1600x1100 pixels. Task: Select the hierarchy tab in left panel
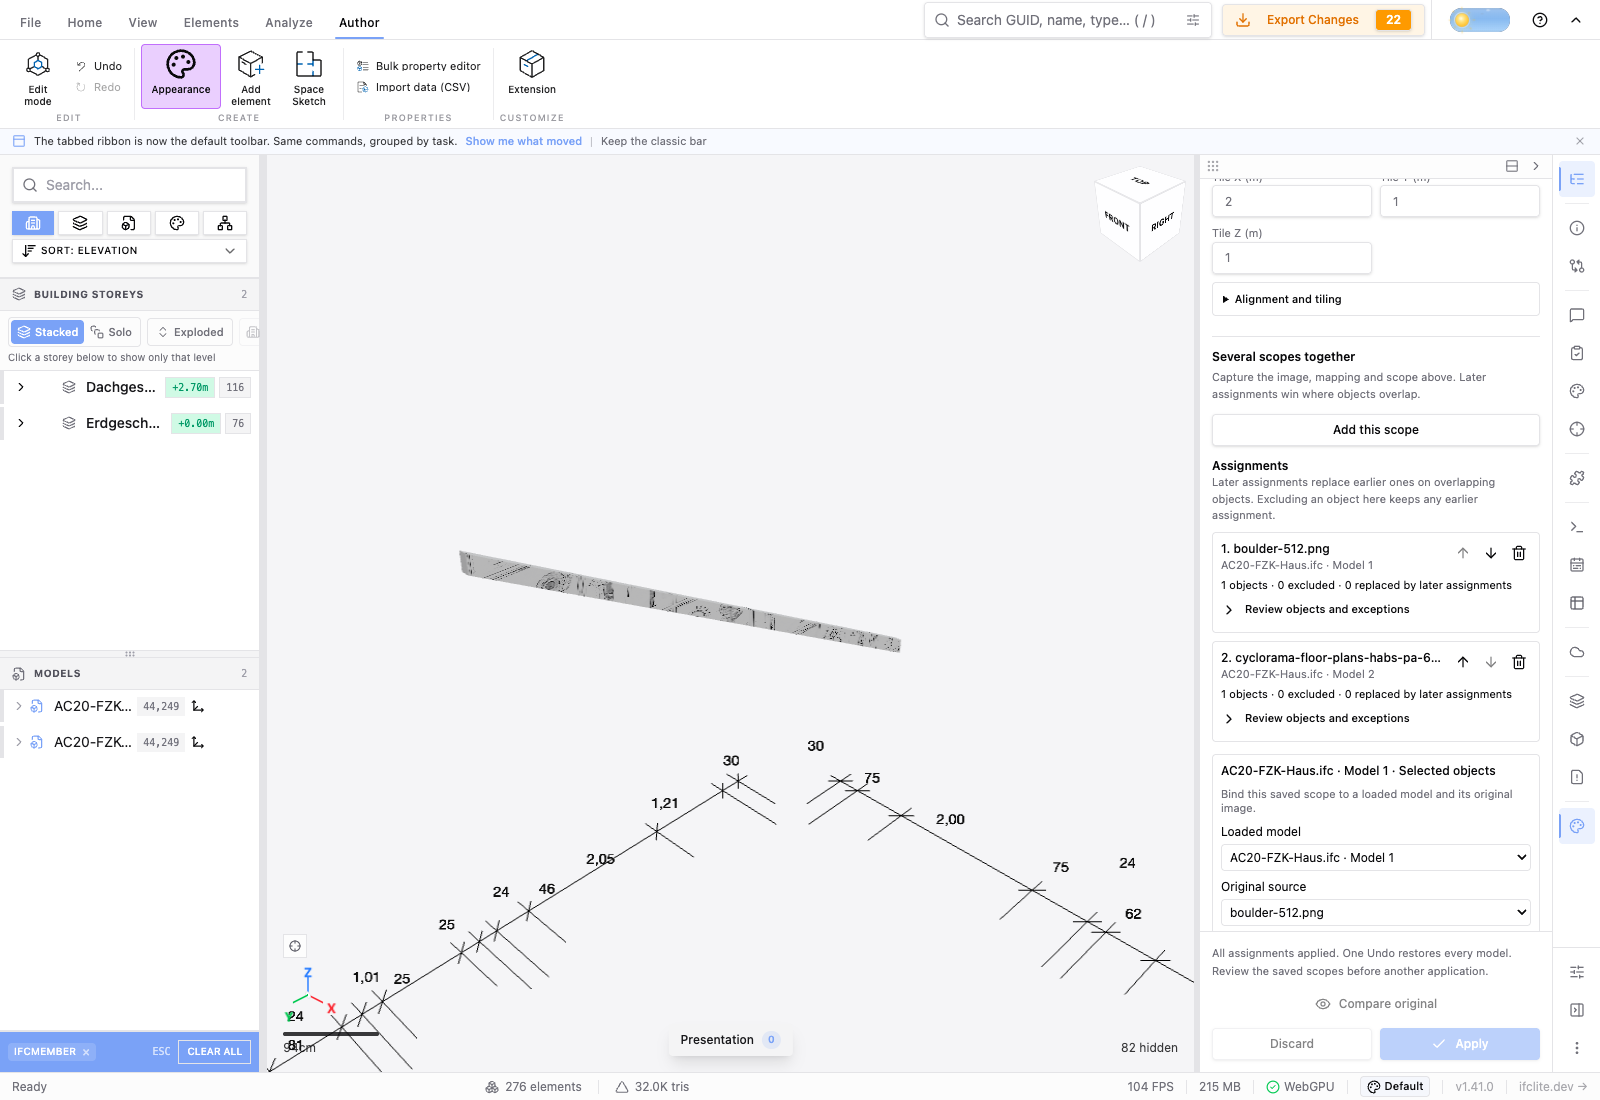225,223
